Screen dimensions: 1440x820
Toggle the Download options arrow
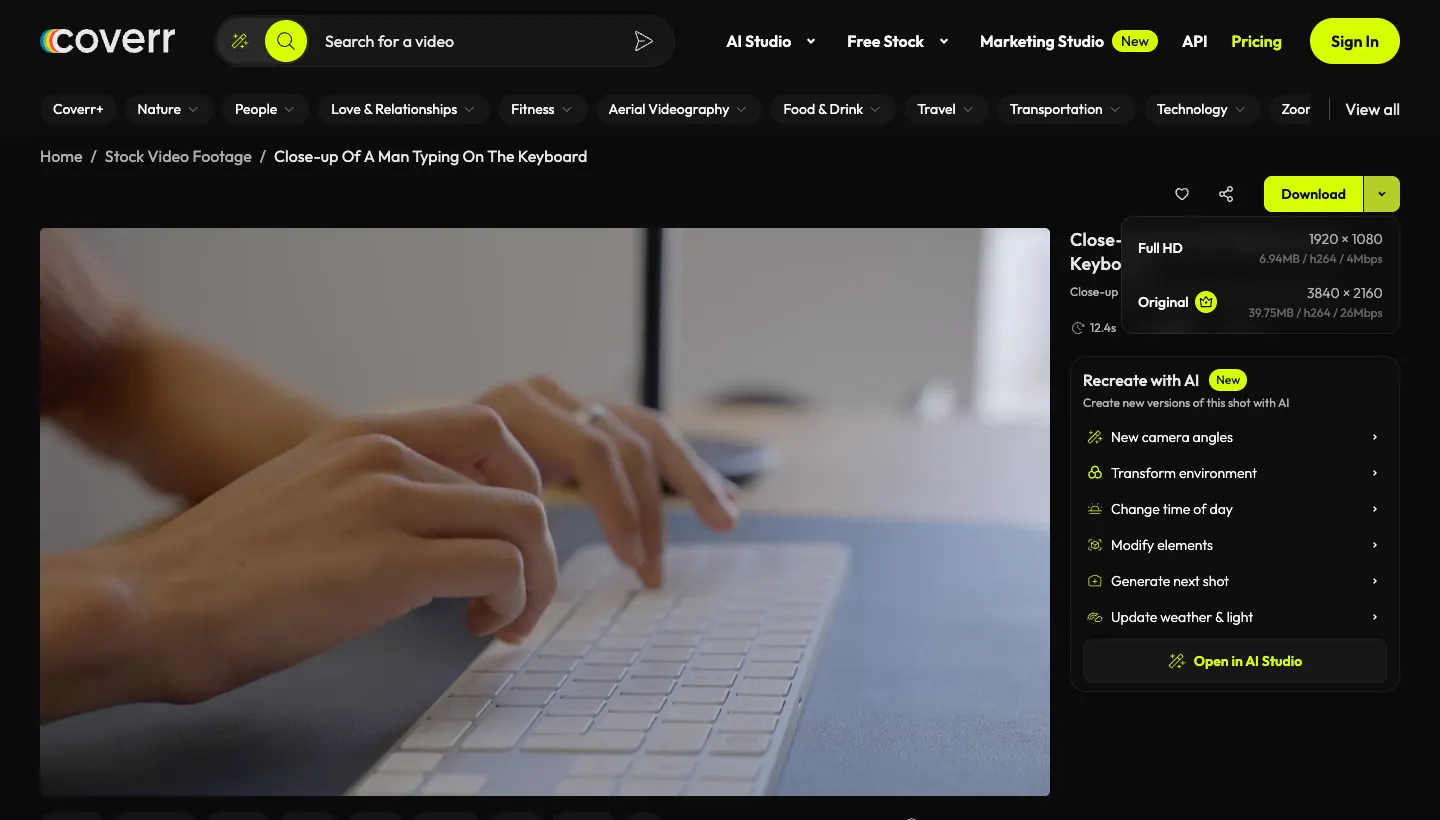point(1381,194)
